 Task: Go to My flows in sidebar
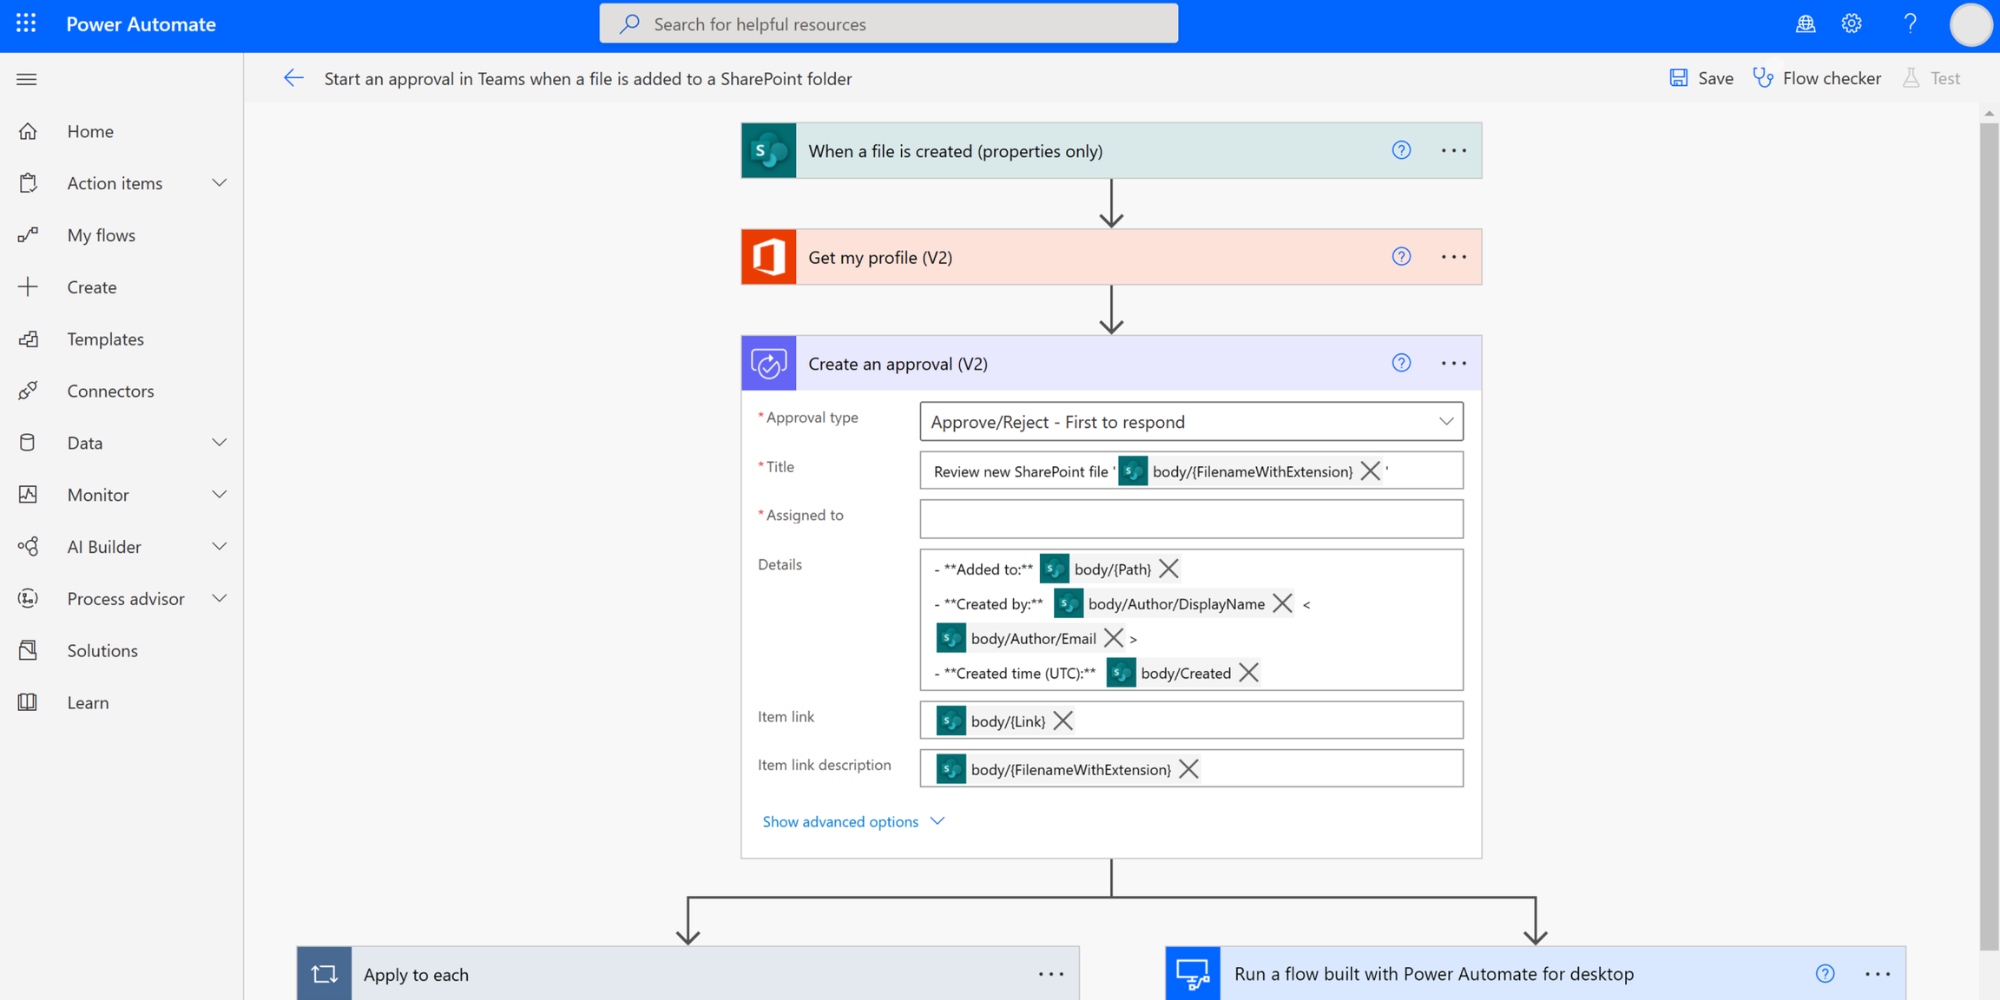pyautogui.click(x=101, y=235)
